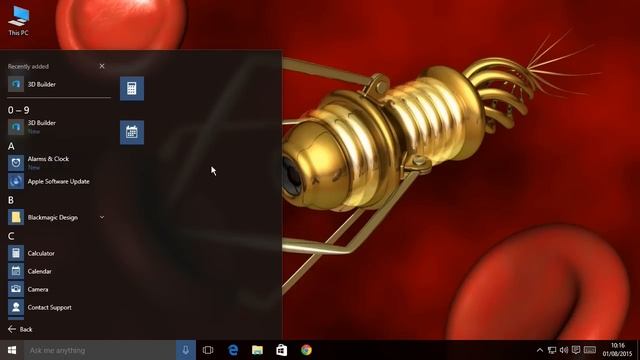Launch 3D Builder under Recently added
640x360 pixels.
pyautogui.click(x=59, y=84)
